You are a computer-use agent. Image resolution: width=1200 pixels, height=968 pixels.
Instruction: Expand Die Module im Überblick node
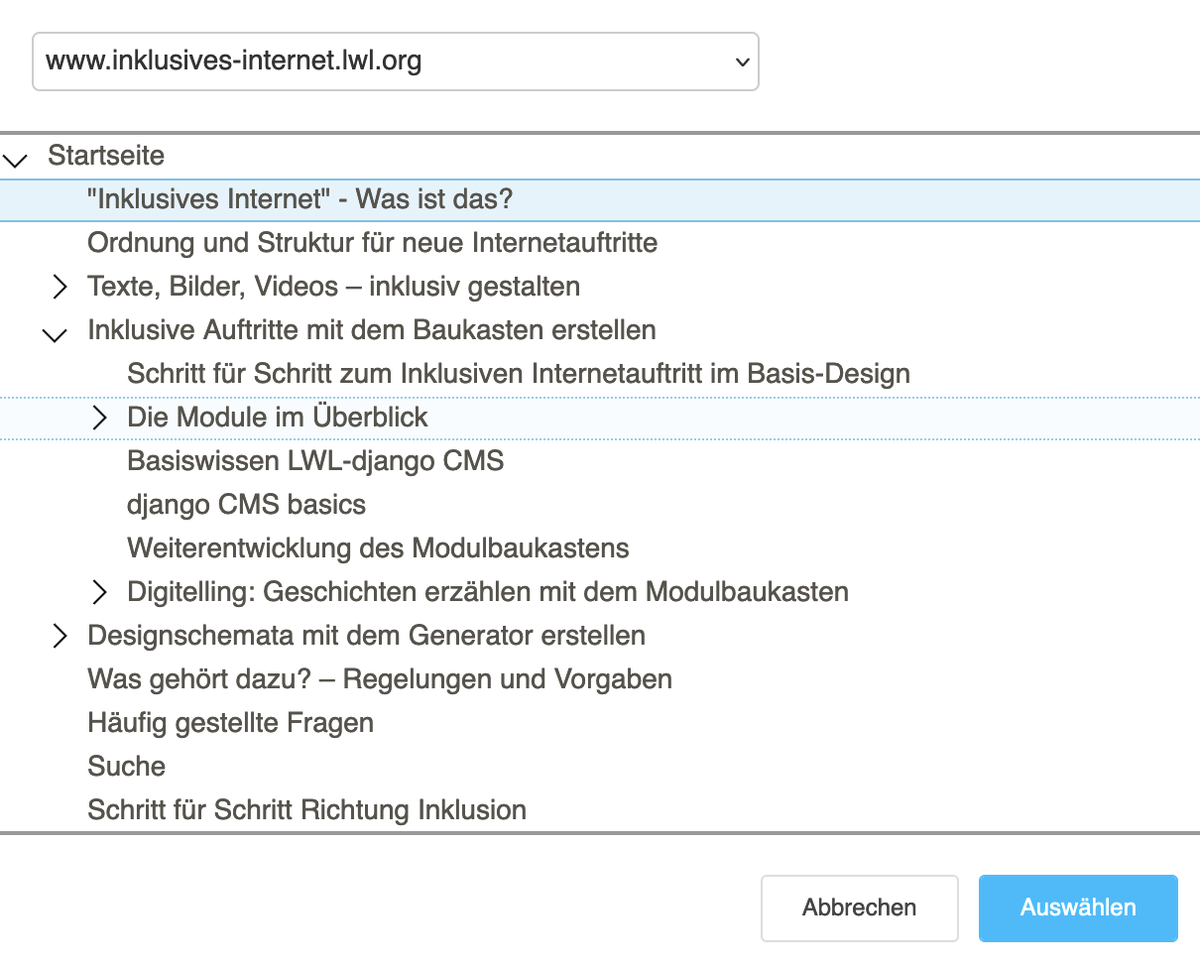point(99,418)
